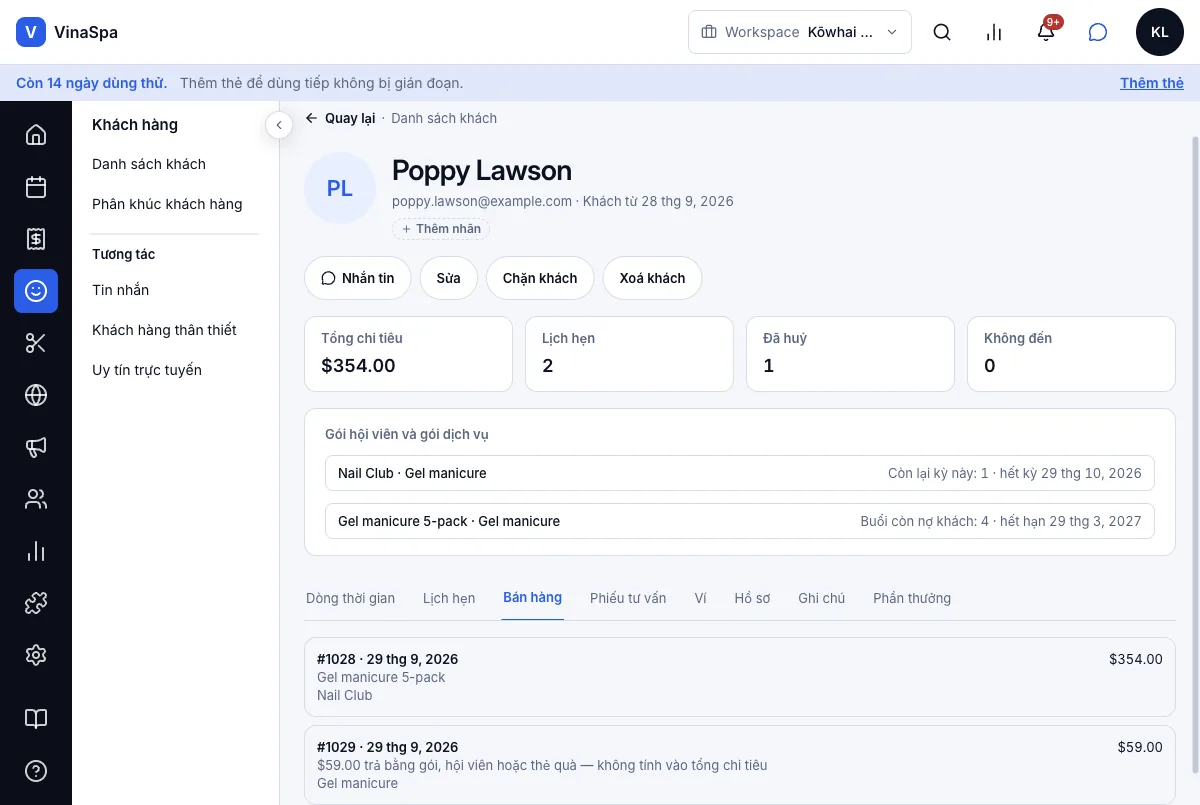Open the scissors Services icon in the sidebar

(36, 343)
